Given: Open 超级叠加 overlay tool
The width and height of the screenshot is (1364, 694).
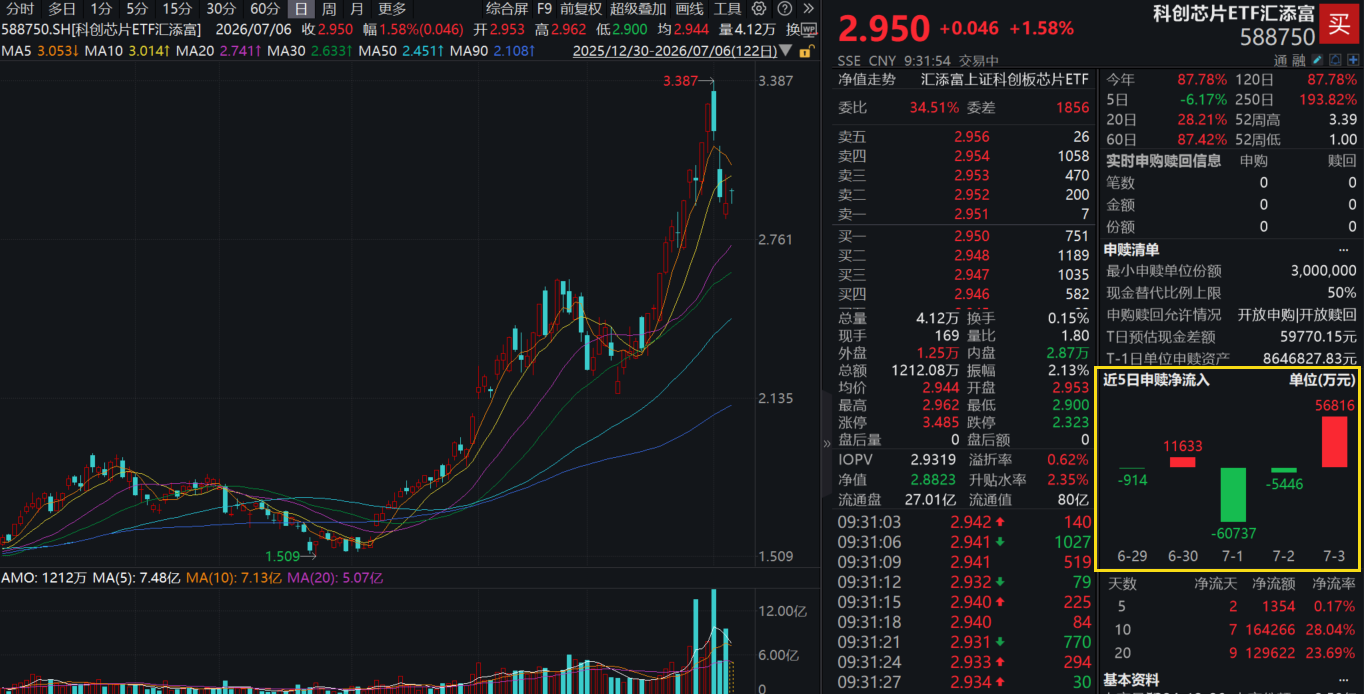Looking at the screenshot, I should 639,9.
